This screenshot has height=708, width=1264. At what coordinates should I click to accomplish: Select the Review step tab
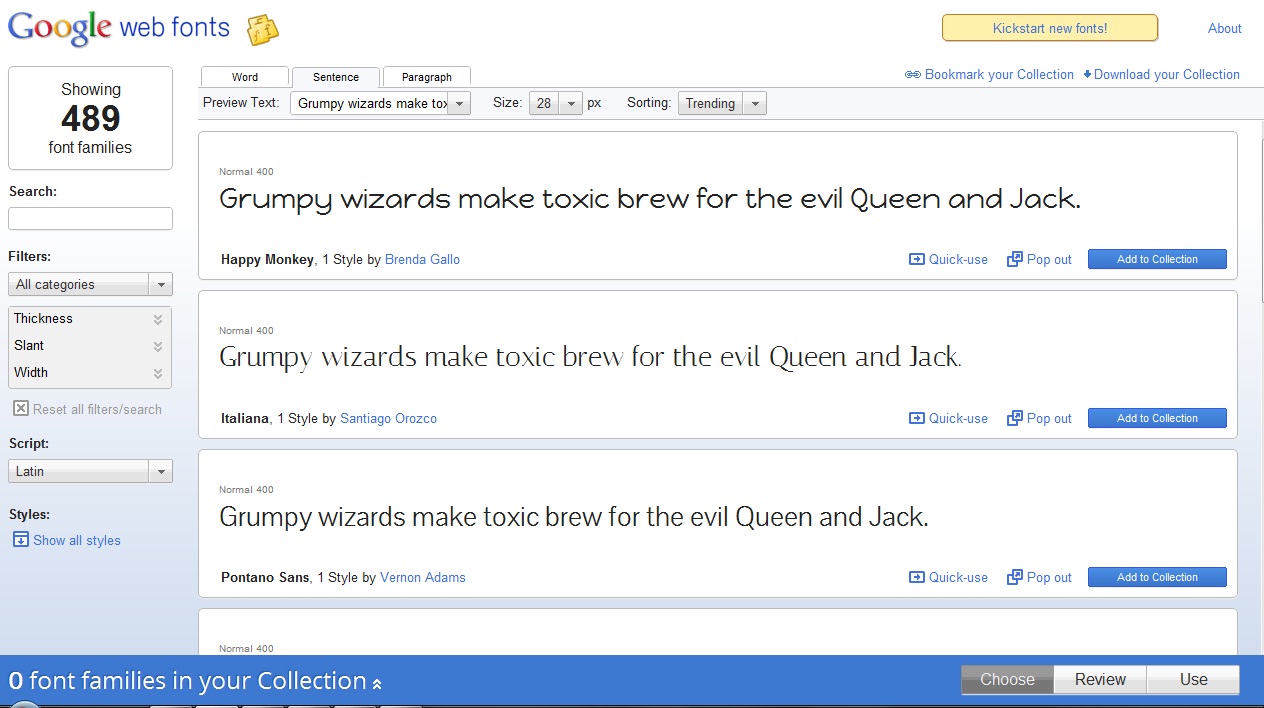pyautogui.click(x=1100, y=679)
